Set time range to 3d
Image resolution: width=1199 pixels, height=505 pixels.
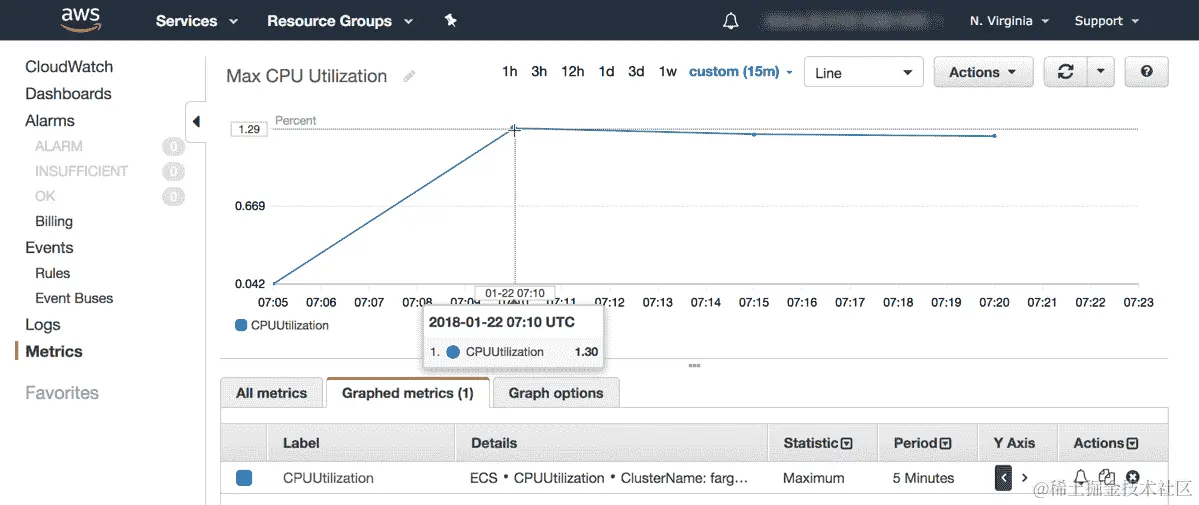636,72
